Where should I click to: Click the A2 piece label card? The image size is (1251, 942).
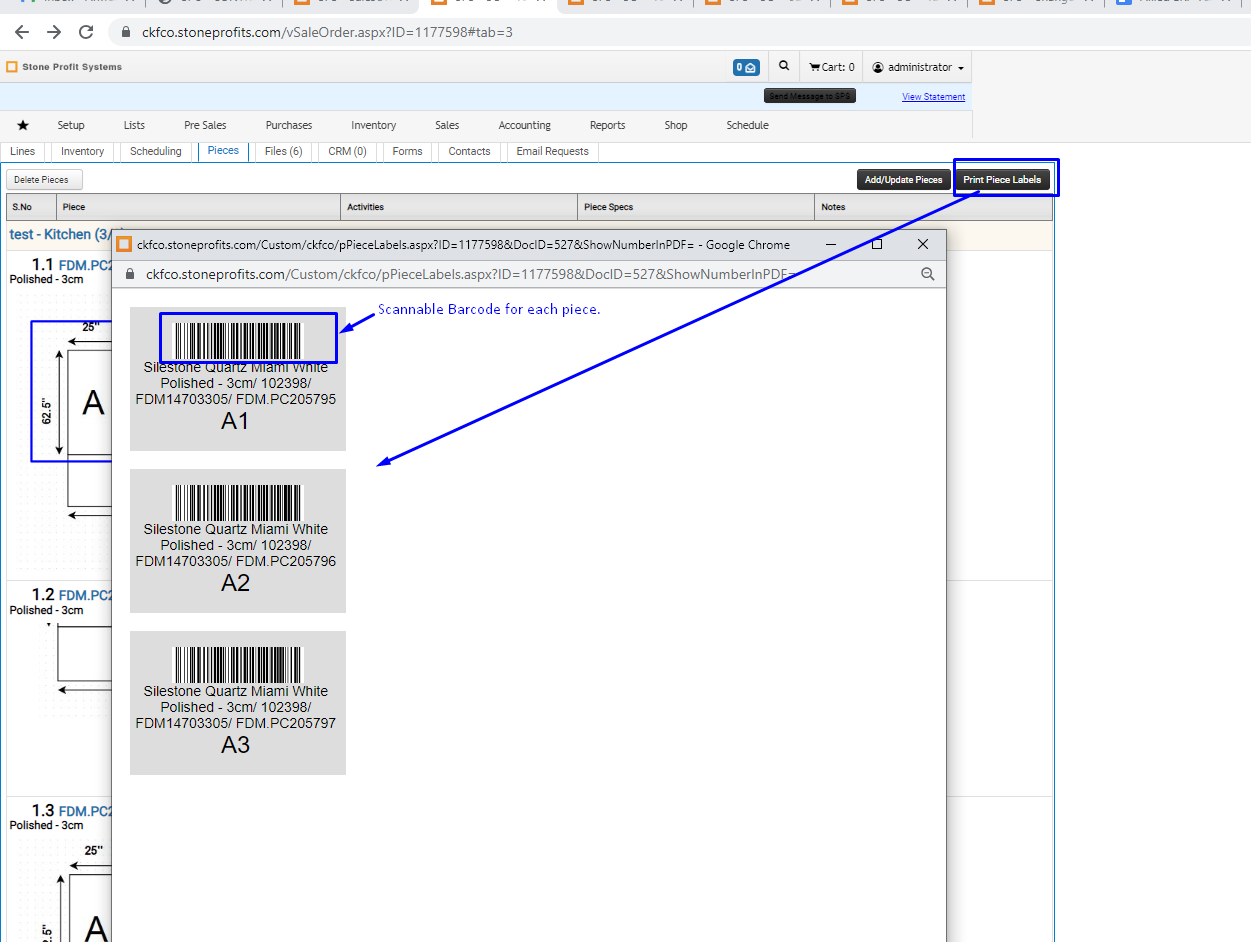pyautogui.click(x=238, y=541)
